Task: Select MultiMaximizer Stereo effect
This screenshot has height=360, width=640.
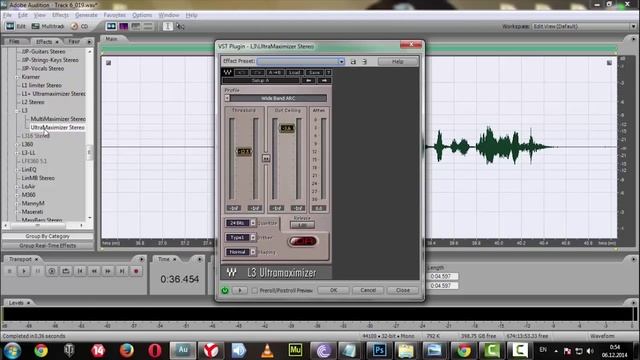Action: (x=58, y=119)
